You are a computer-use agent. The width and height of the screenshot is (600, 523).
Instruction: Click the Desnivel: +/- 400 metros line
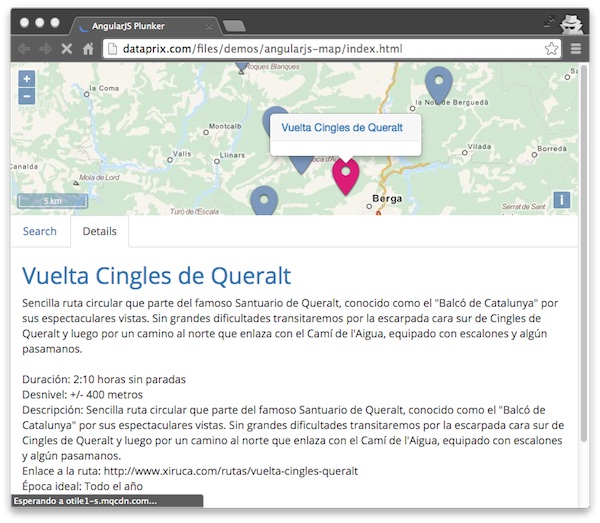82,394
